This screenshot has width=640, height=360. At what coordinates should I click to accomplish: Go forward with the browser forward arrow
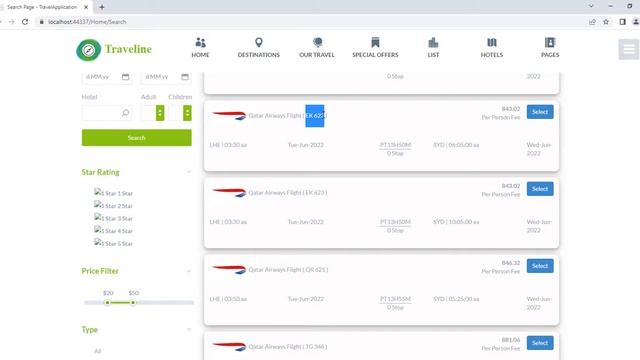(x=12, y=22)
